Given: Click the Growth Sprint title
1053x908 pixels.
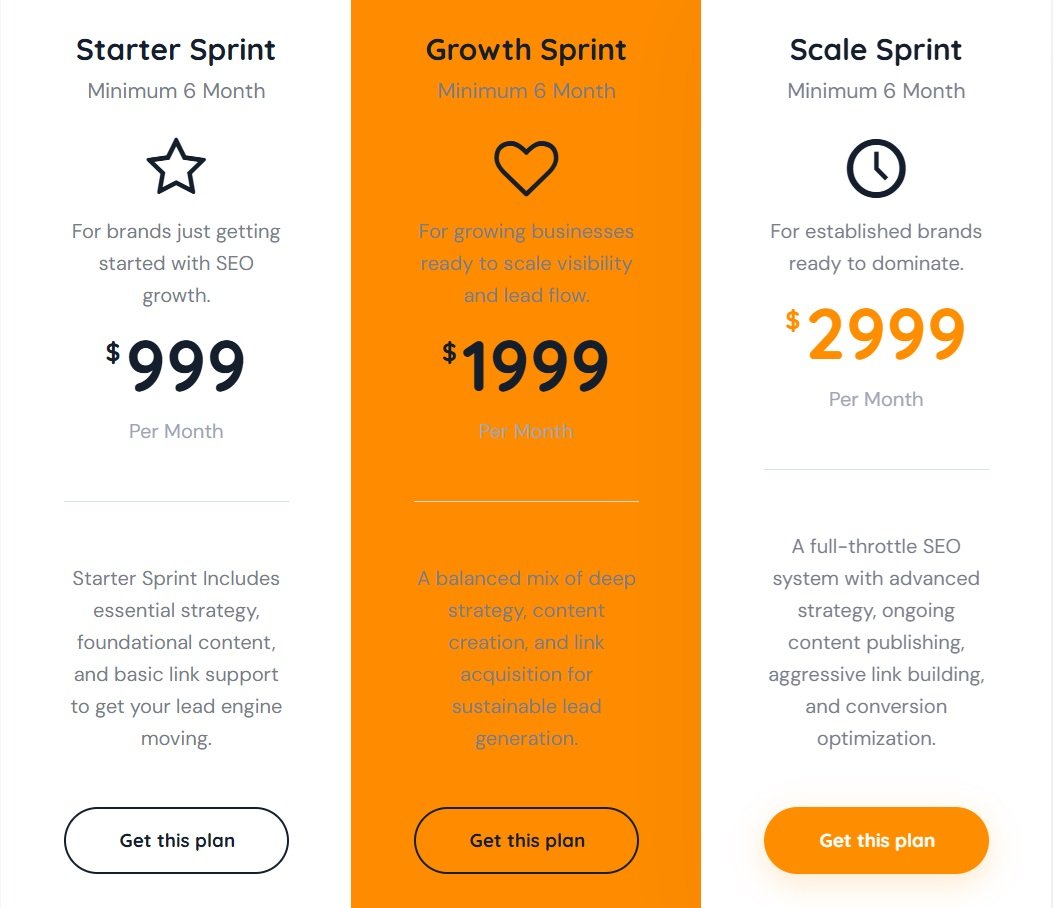Looking at the screenshot, I should (526, 50).
